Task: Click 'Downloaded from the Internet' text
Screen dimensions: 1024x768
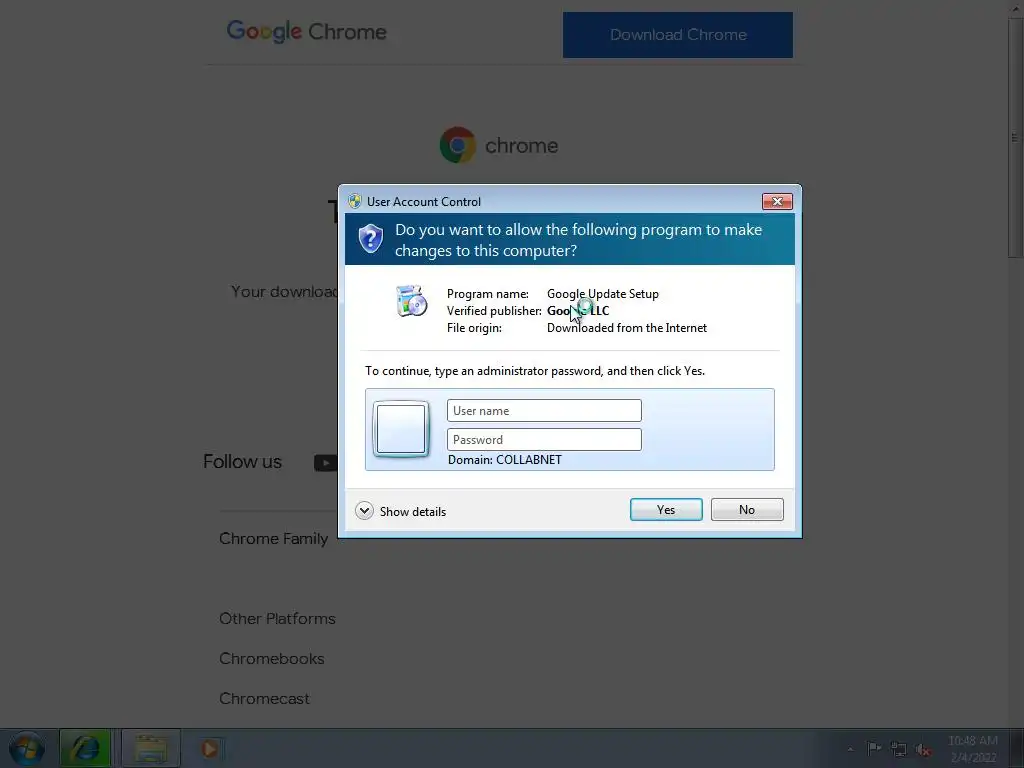Action: click(627, 328)
